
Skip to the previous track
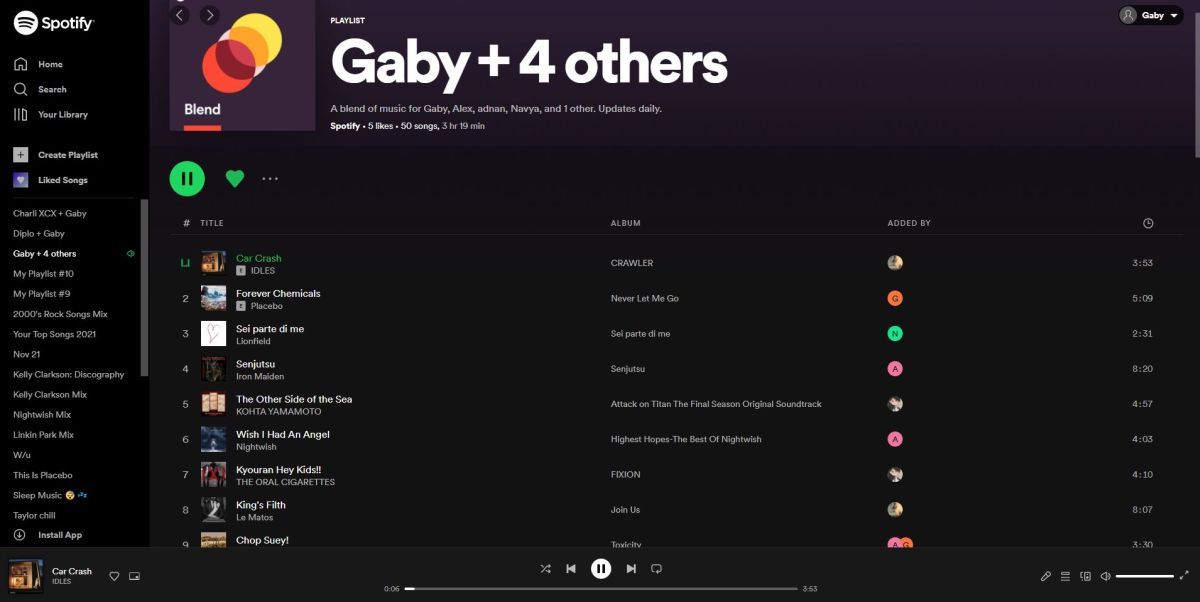(x=571, y=568)
